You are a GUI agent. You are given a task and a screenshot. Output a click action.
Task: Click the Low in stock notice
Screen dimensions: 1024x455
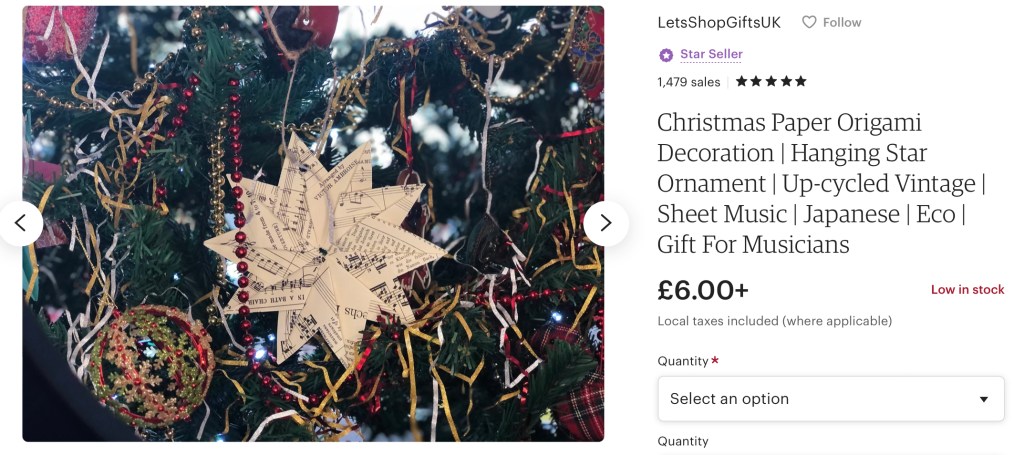tap(967, 290)
